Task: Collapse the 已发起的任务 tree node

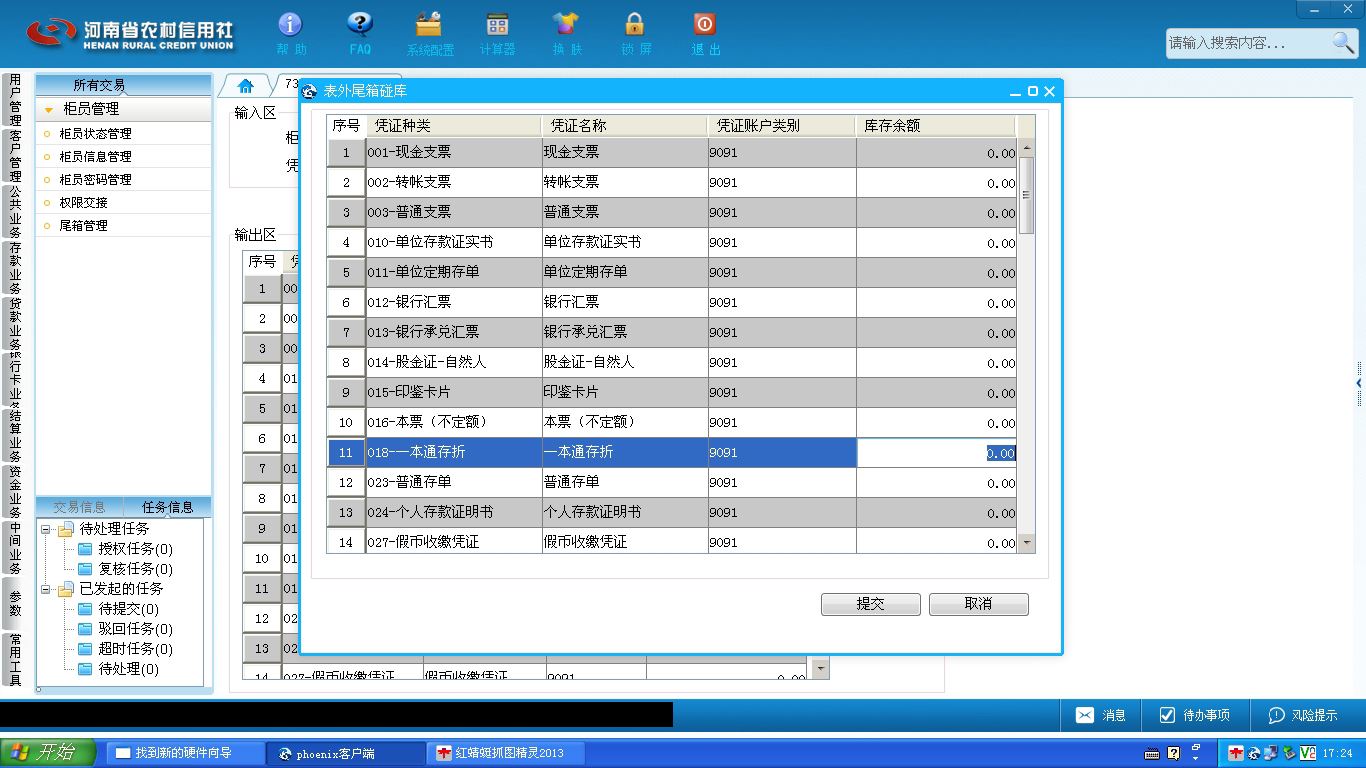Action: tap(46, 589)
